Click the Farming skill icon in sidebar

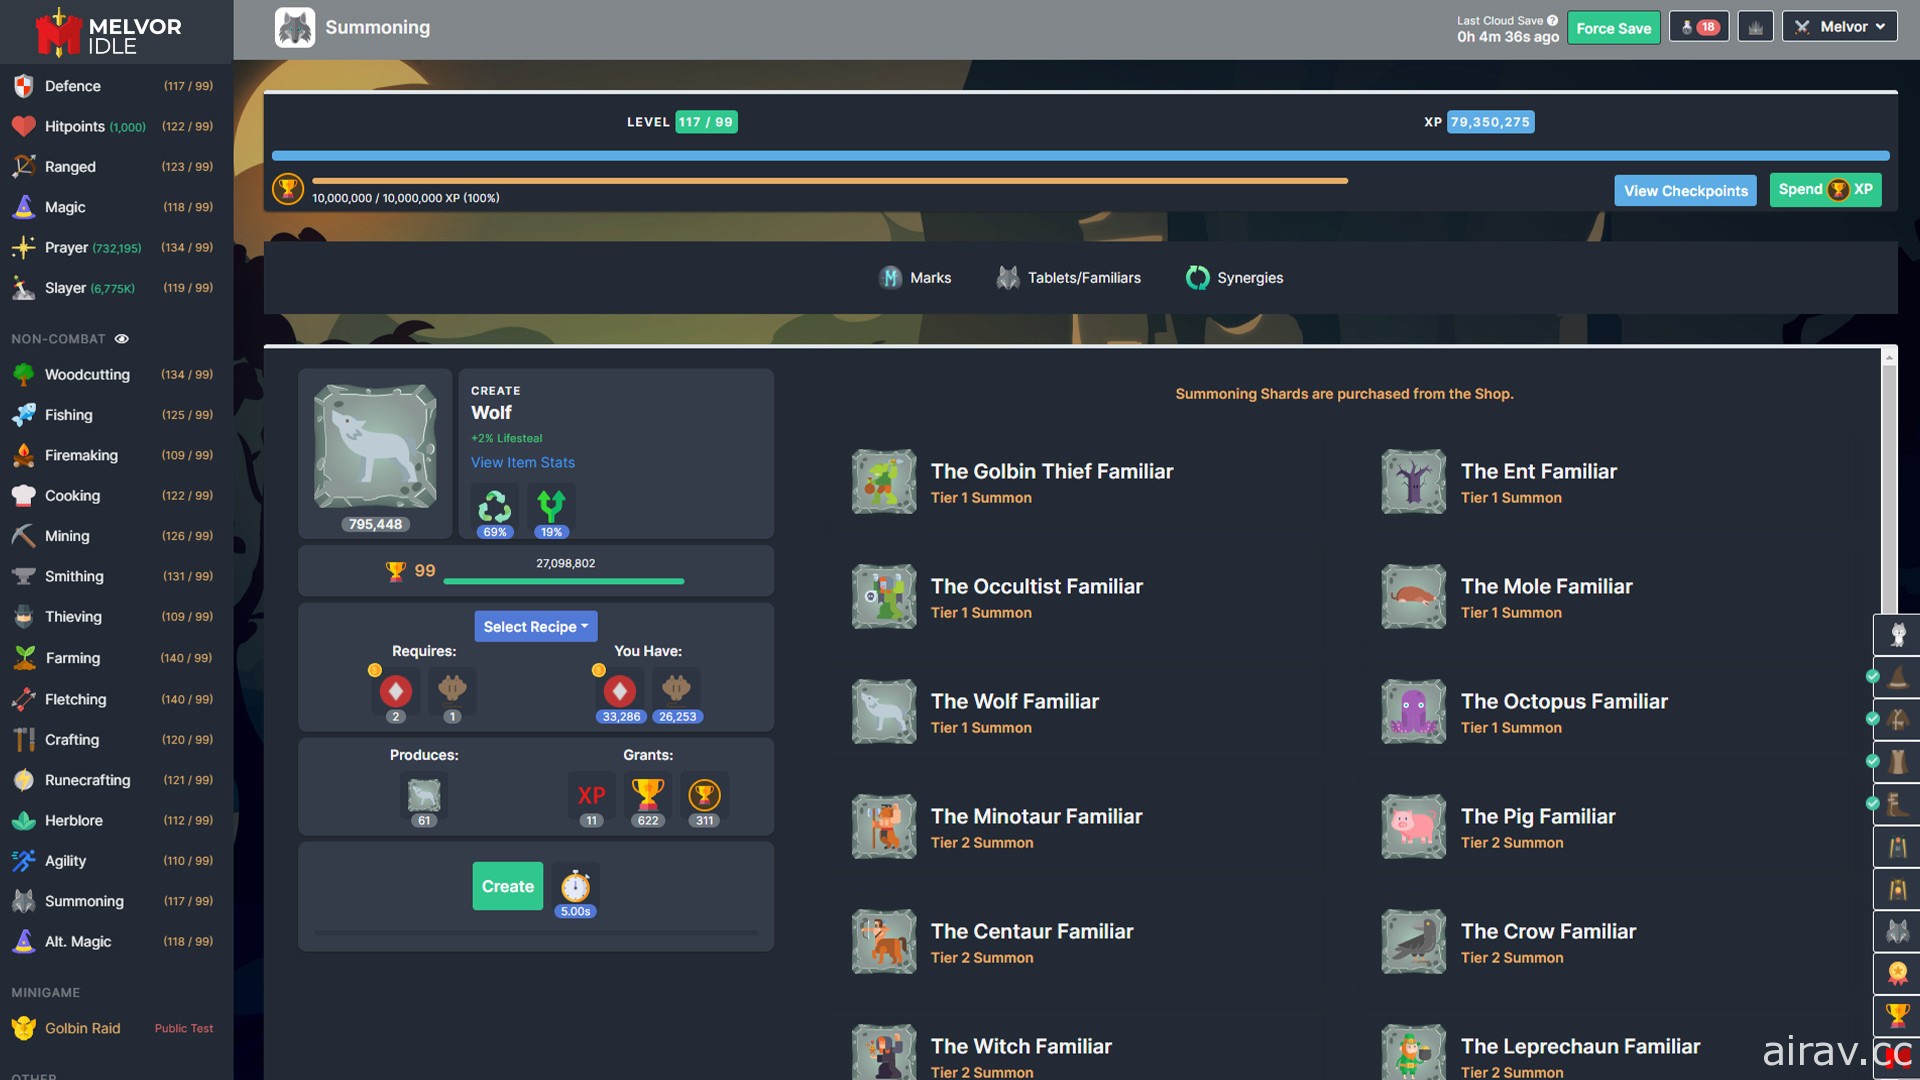point(22,658)
